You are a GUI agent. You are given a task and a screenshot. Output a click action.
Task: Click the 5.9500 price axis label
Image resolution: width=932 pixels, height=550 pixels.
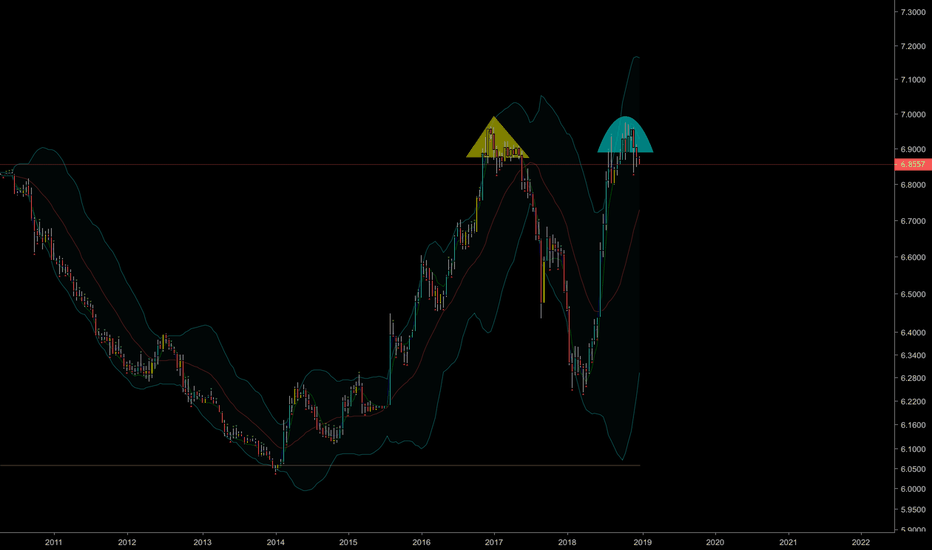[x=913, y=510]
